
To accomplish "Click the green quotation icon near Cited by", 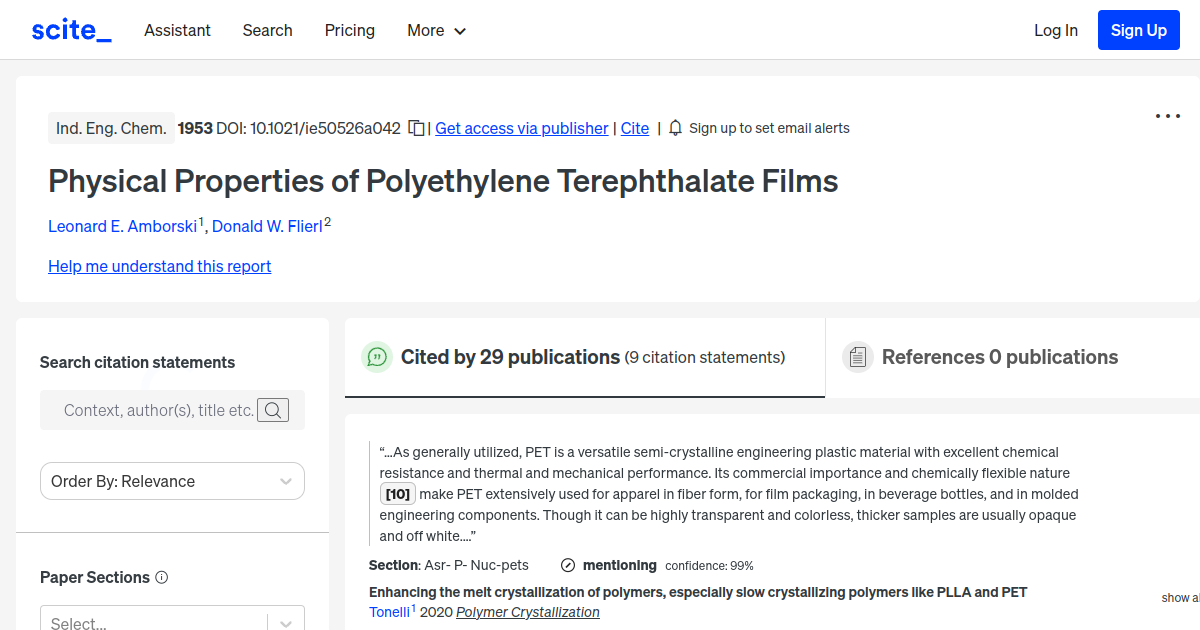I will [x=377, y=356].
